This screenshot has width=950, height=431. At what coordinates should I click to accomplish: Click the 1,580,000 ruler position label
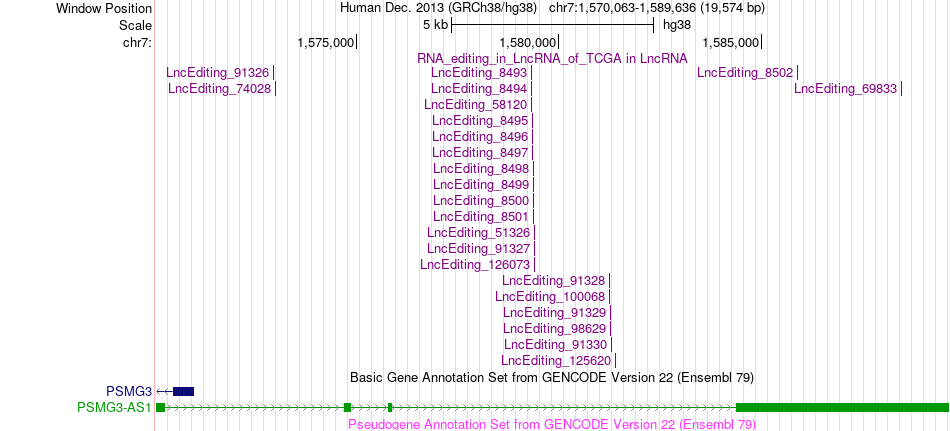527,42
